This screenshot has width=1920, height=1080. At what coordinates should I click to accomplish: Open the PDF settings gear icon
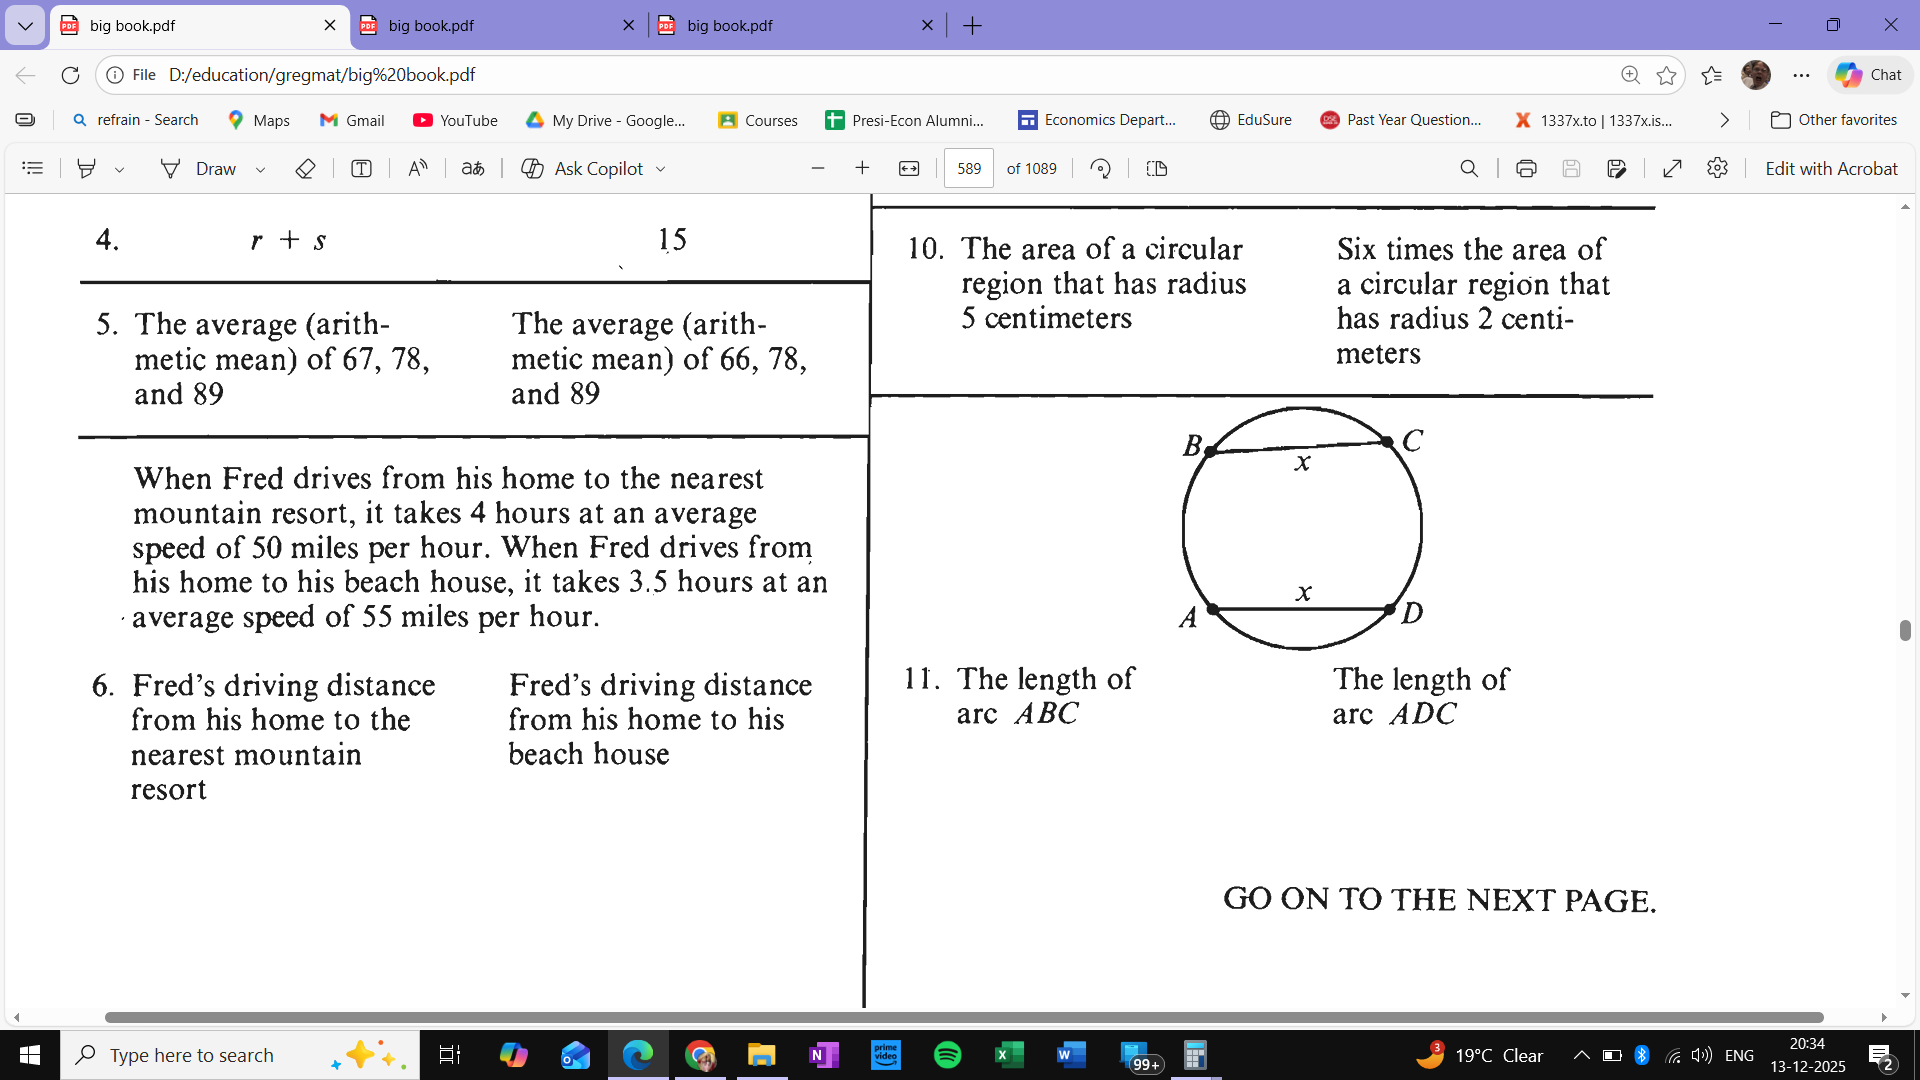click(x=1717, y=169)
